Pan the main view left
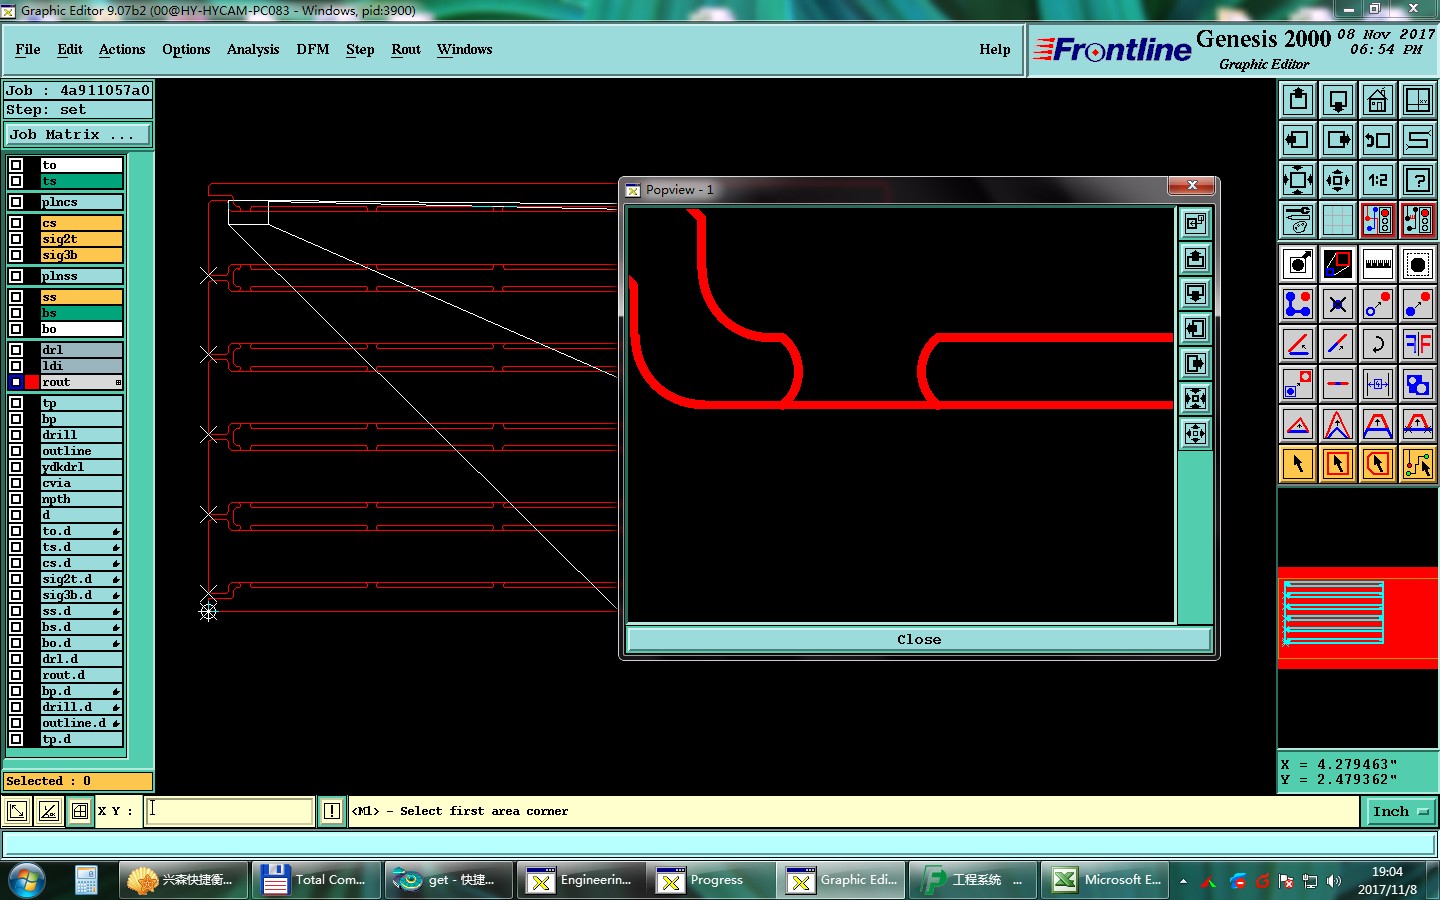 point(1298,140)
